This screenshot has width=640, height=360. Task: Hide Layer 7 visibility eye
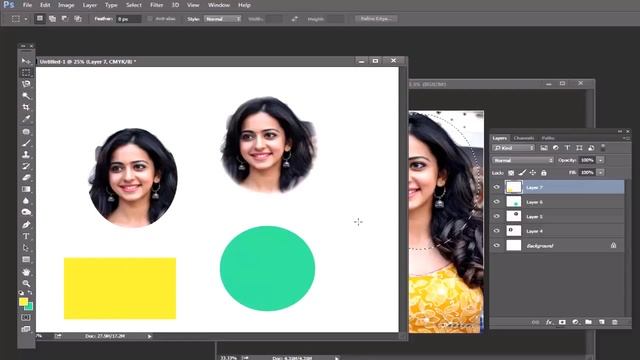(x=496, y=187)
